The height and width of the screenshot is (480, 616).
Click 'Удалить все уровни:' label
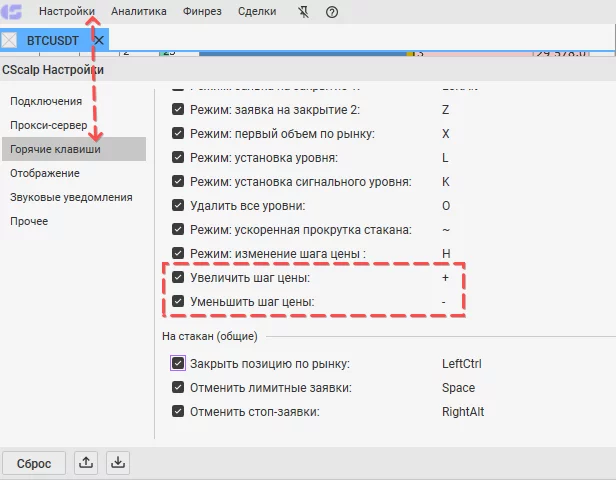click(248, 205)
